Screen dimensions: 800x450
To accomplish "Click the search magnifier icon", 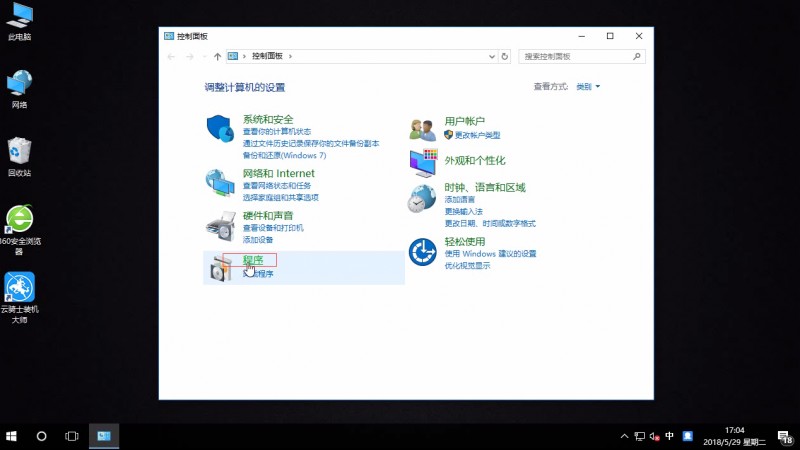I will pyautogui.click(x=637, y=56).
